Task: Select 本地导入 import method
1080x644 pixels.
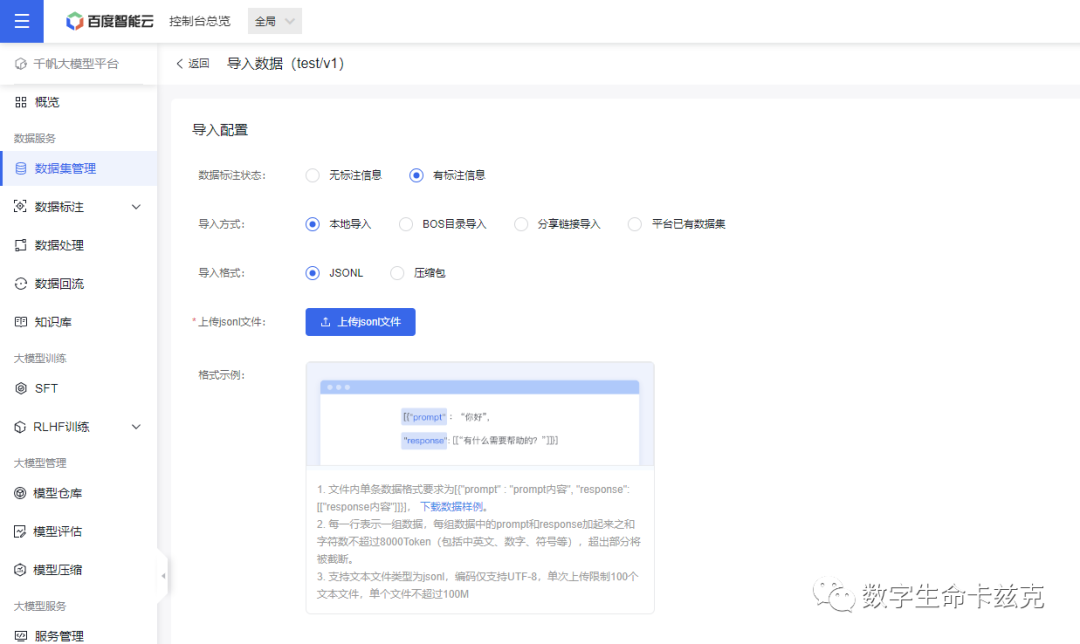Action: click(313, 225)
